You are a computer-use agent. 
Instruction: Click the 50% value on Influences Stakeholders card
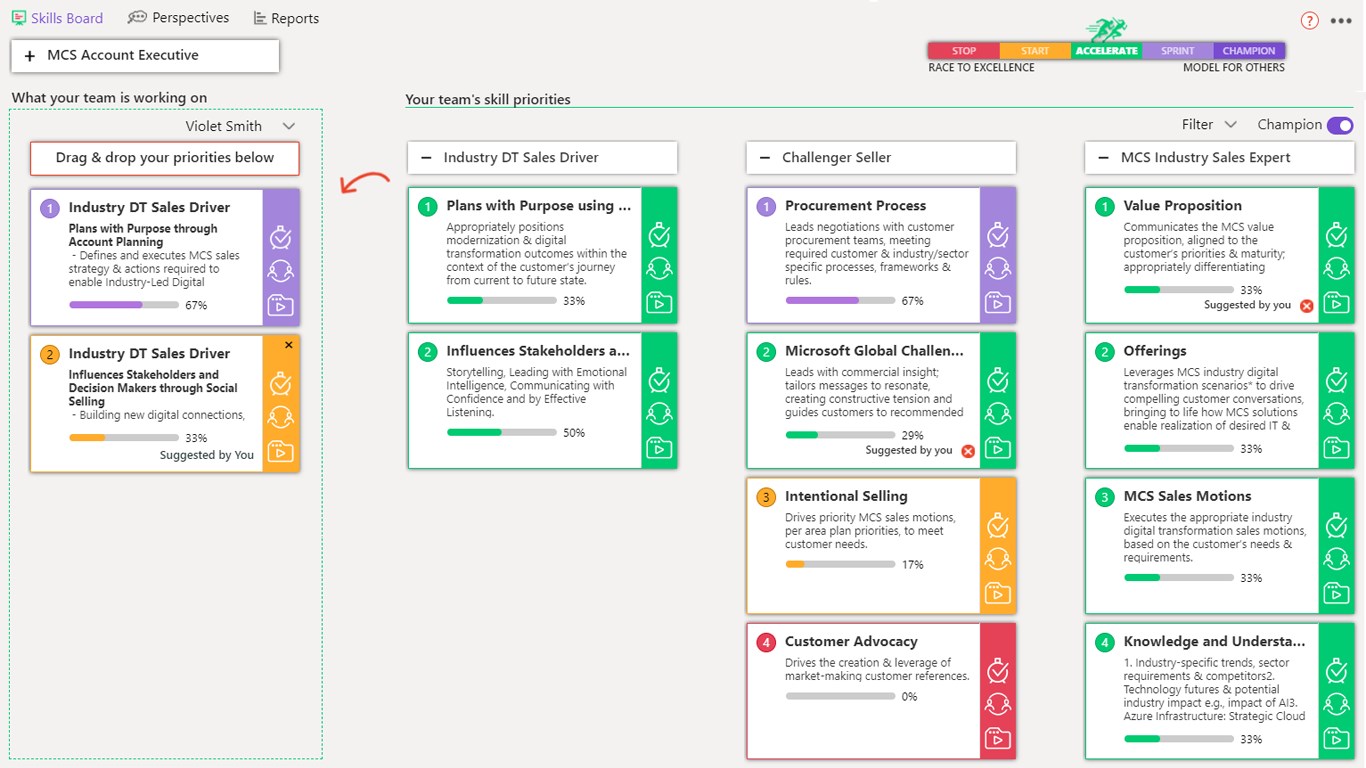coord(574,433)
